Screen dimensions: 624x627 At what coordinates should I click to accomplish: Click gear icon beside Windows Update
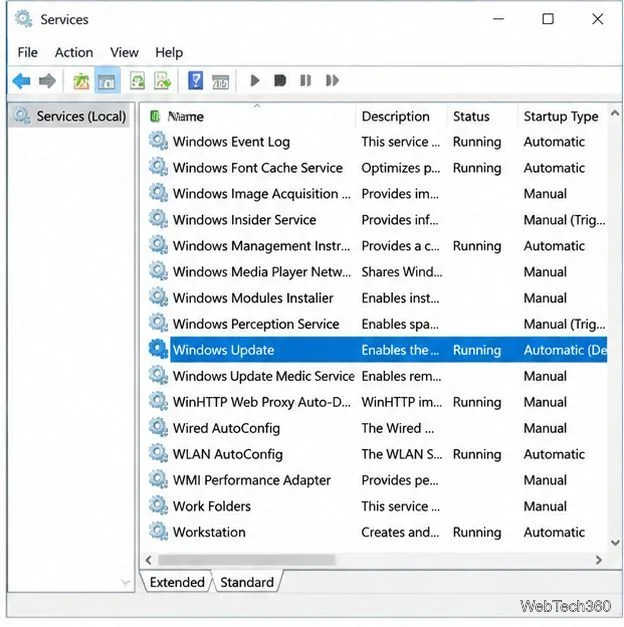pyautogui.click(x=158, y=349)
